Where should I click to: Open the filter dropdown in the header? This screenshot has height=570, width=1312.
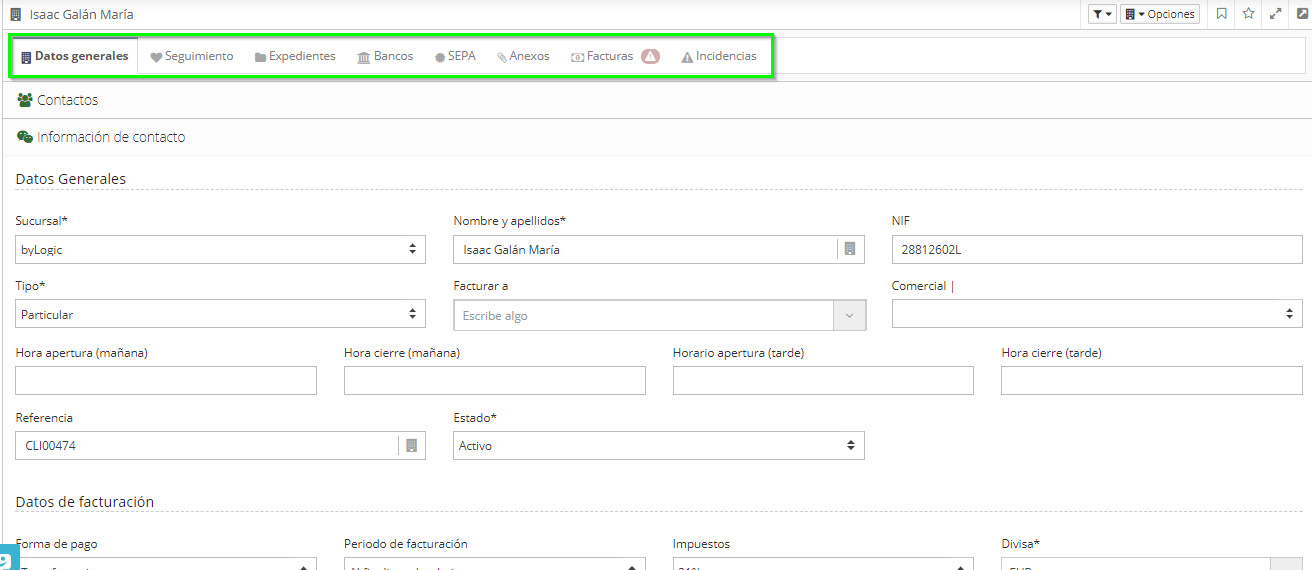point(1102,14)
